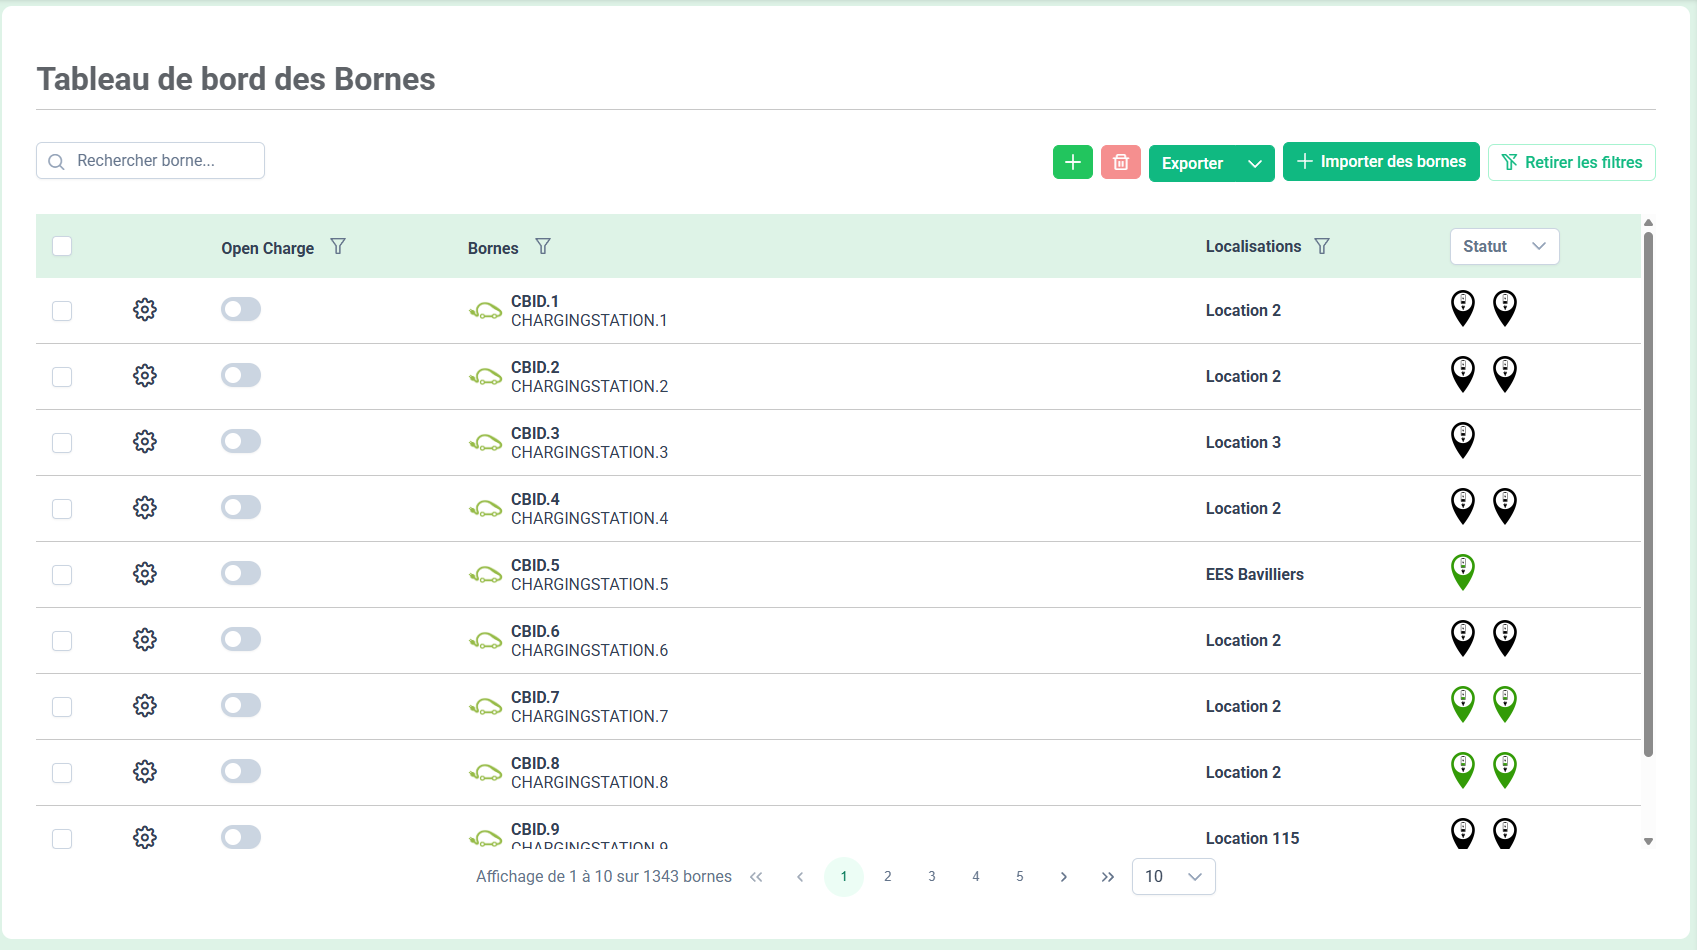Screen dimensions: 1697x950
Task: Jump to the last page of results
Action: (x=1107, y=877)
